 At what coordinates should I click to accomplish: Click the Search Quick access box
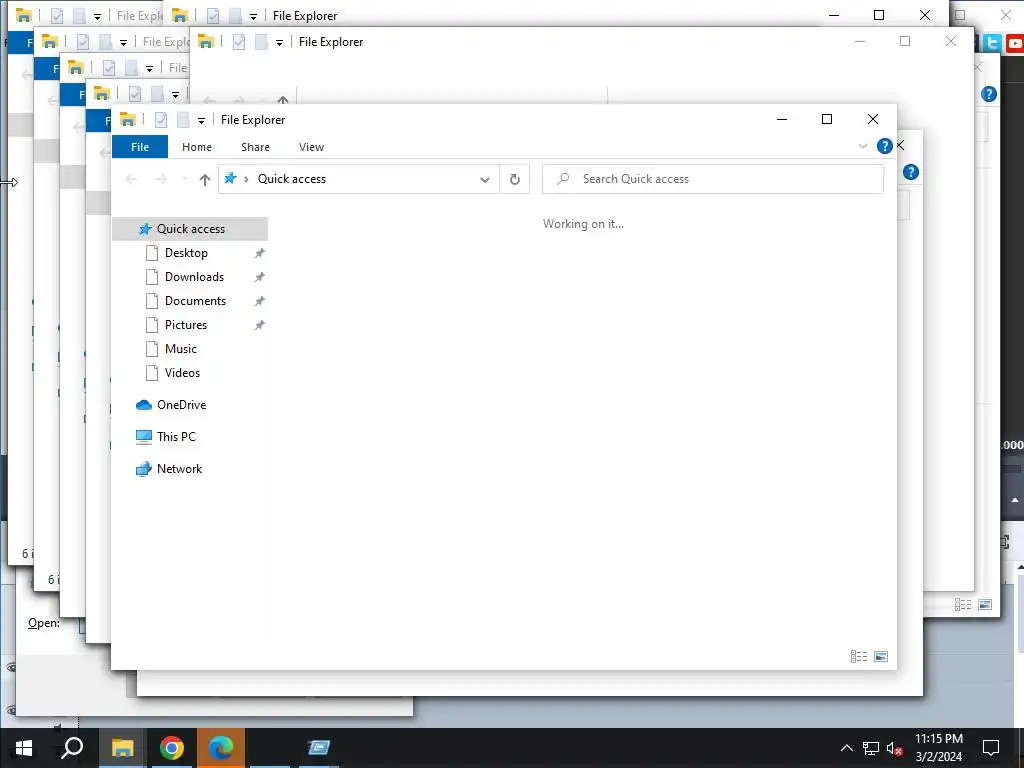pyautogui.click(x=712, y=179)
